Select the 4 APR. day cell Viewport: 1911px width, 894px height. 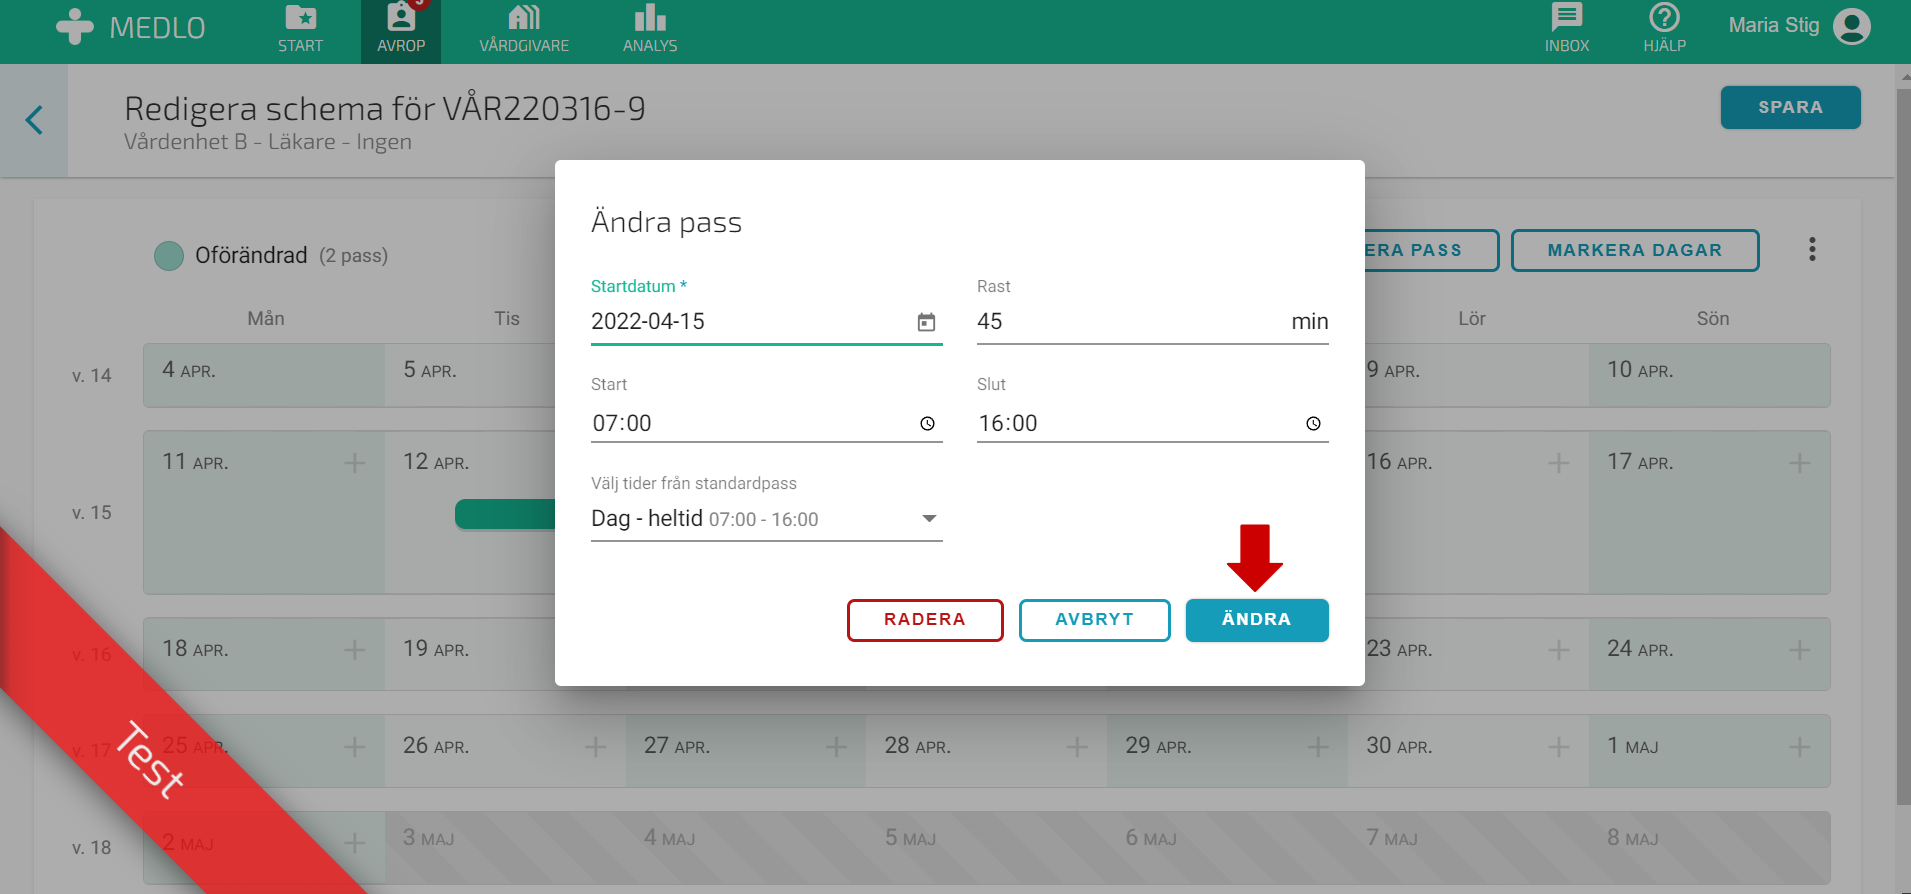pyautogui.click(x=264, y=375)
